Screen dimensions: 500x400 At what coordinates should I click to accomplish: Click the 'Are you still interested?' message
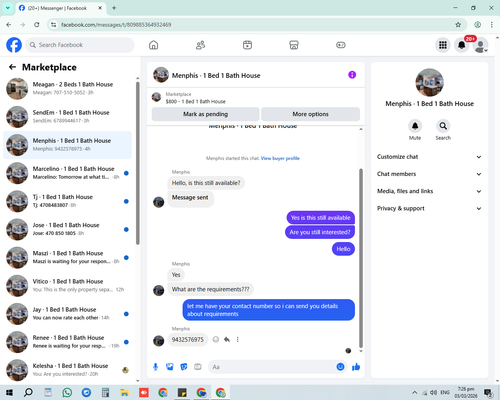(x=320, y=232)
